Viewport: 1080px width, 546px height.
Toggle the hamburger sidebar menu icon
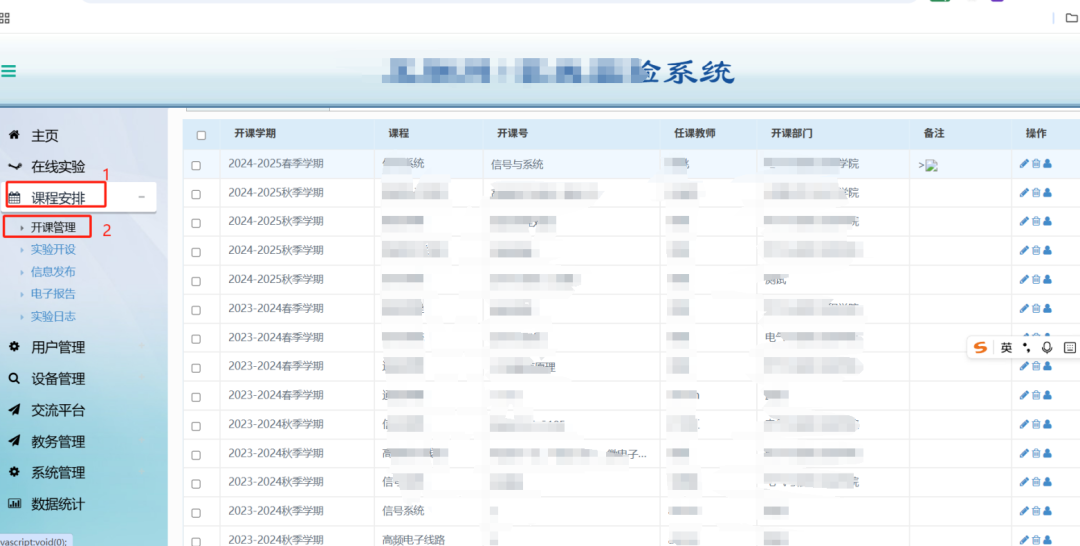(x=8, y=71)
